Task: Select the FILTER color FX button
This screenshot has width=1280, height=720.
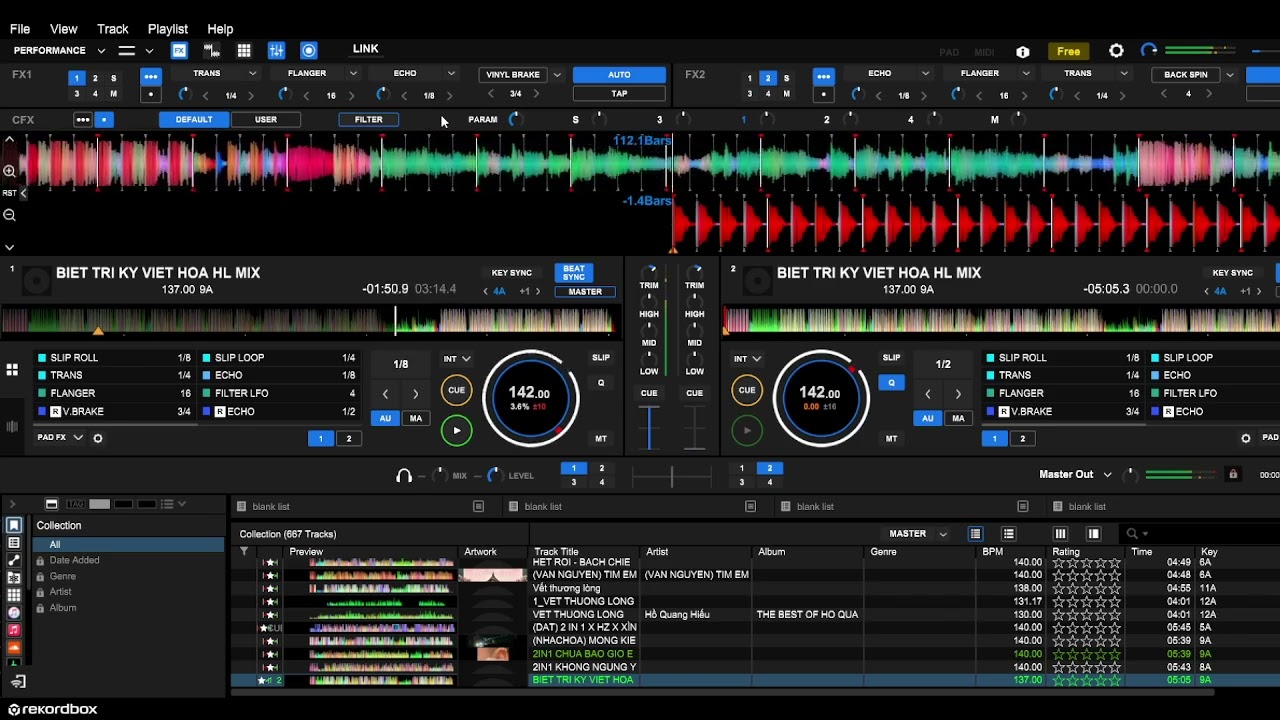Action: (x=368, y=119)
